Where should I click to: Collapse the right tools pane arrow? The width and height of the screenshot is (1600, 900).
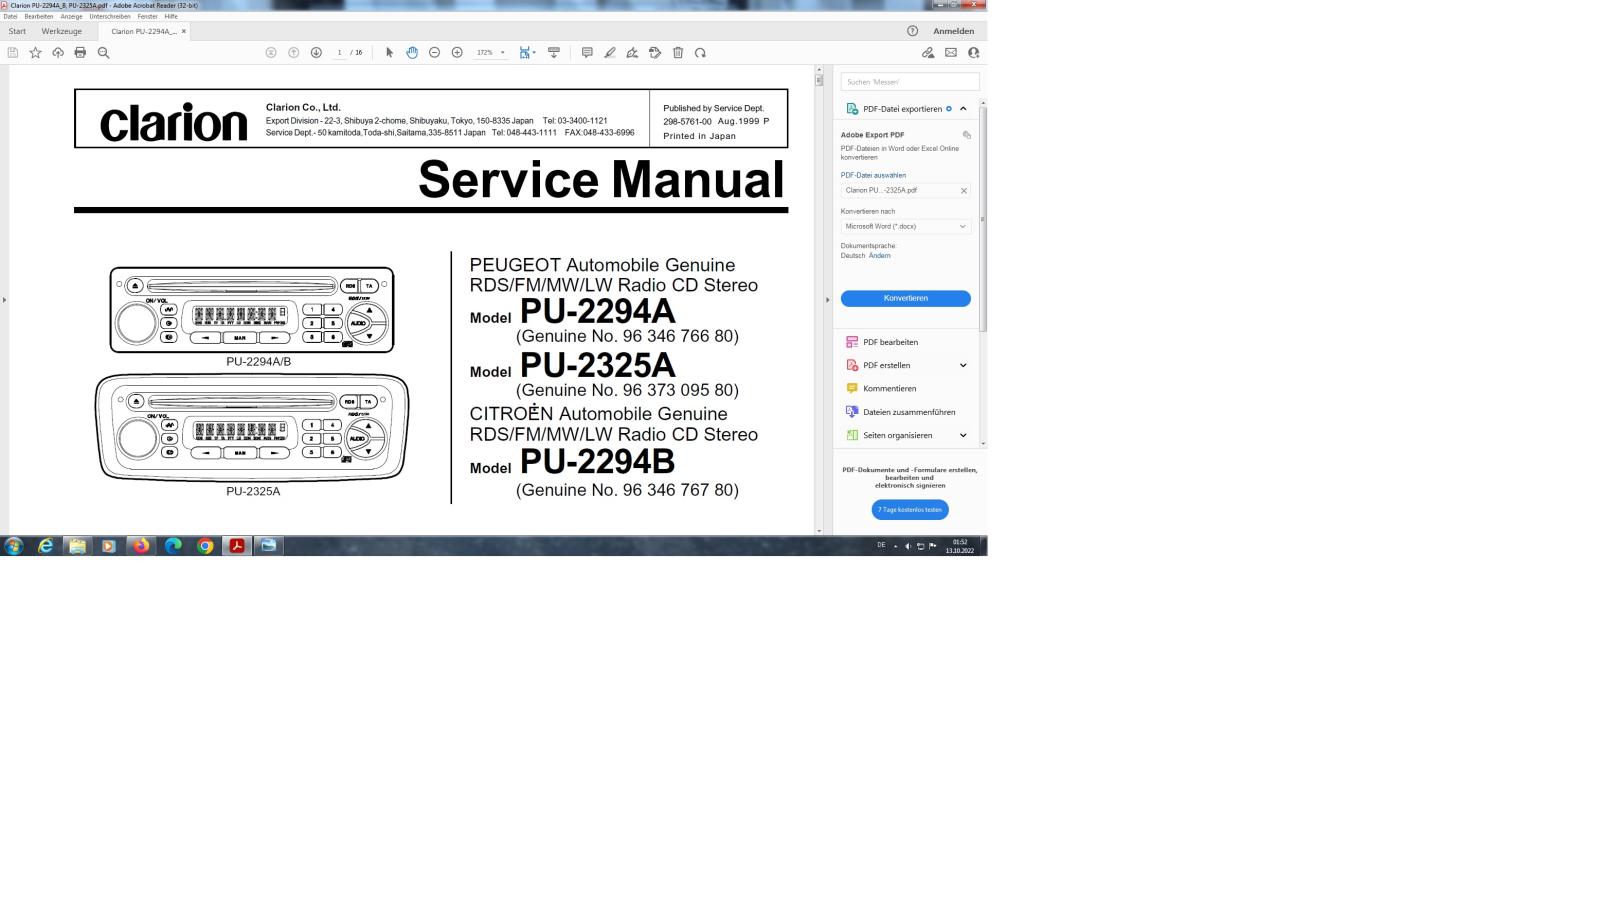[x=827, y=300]
